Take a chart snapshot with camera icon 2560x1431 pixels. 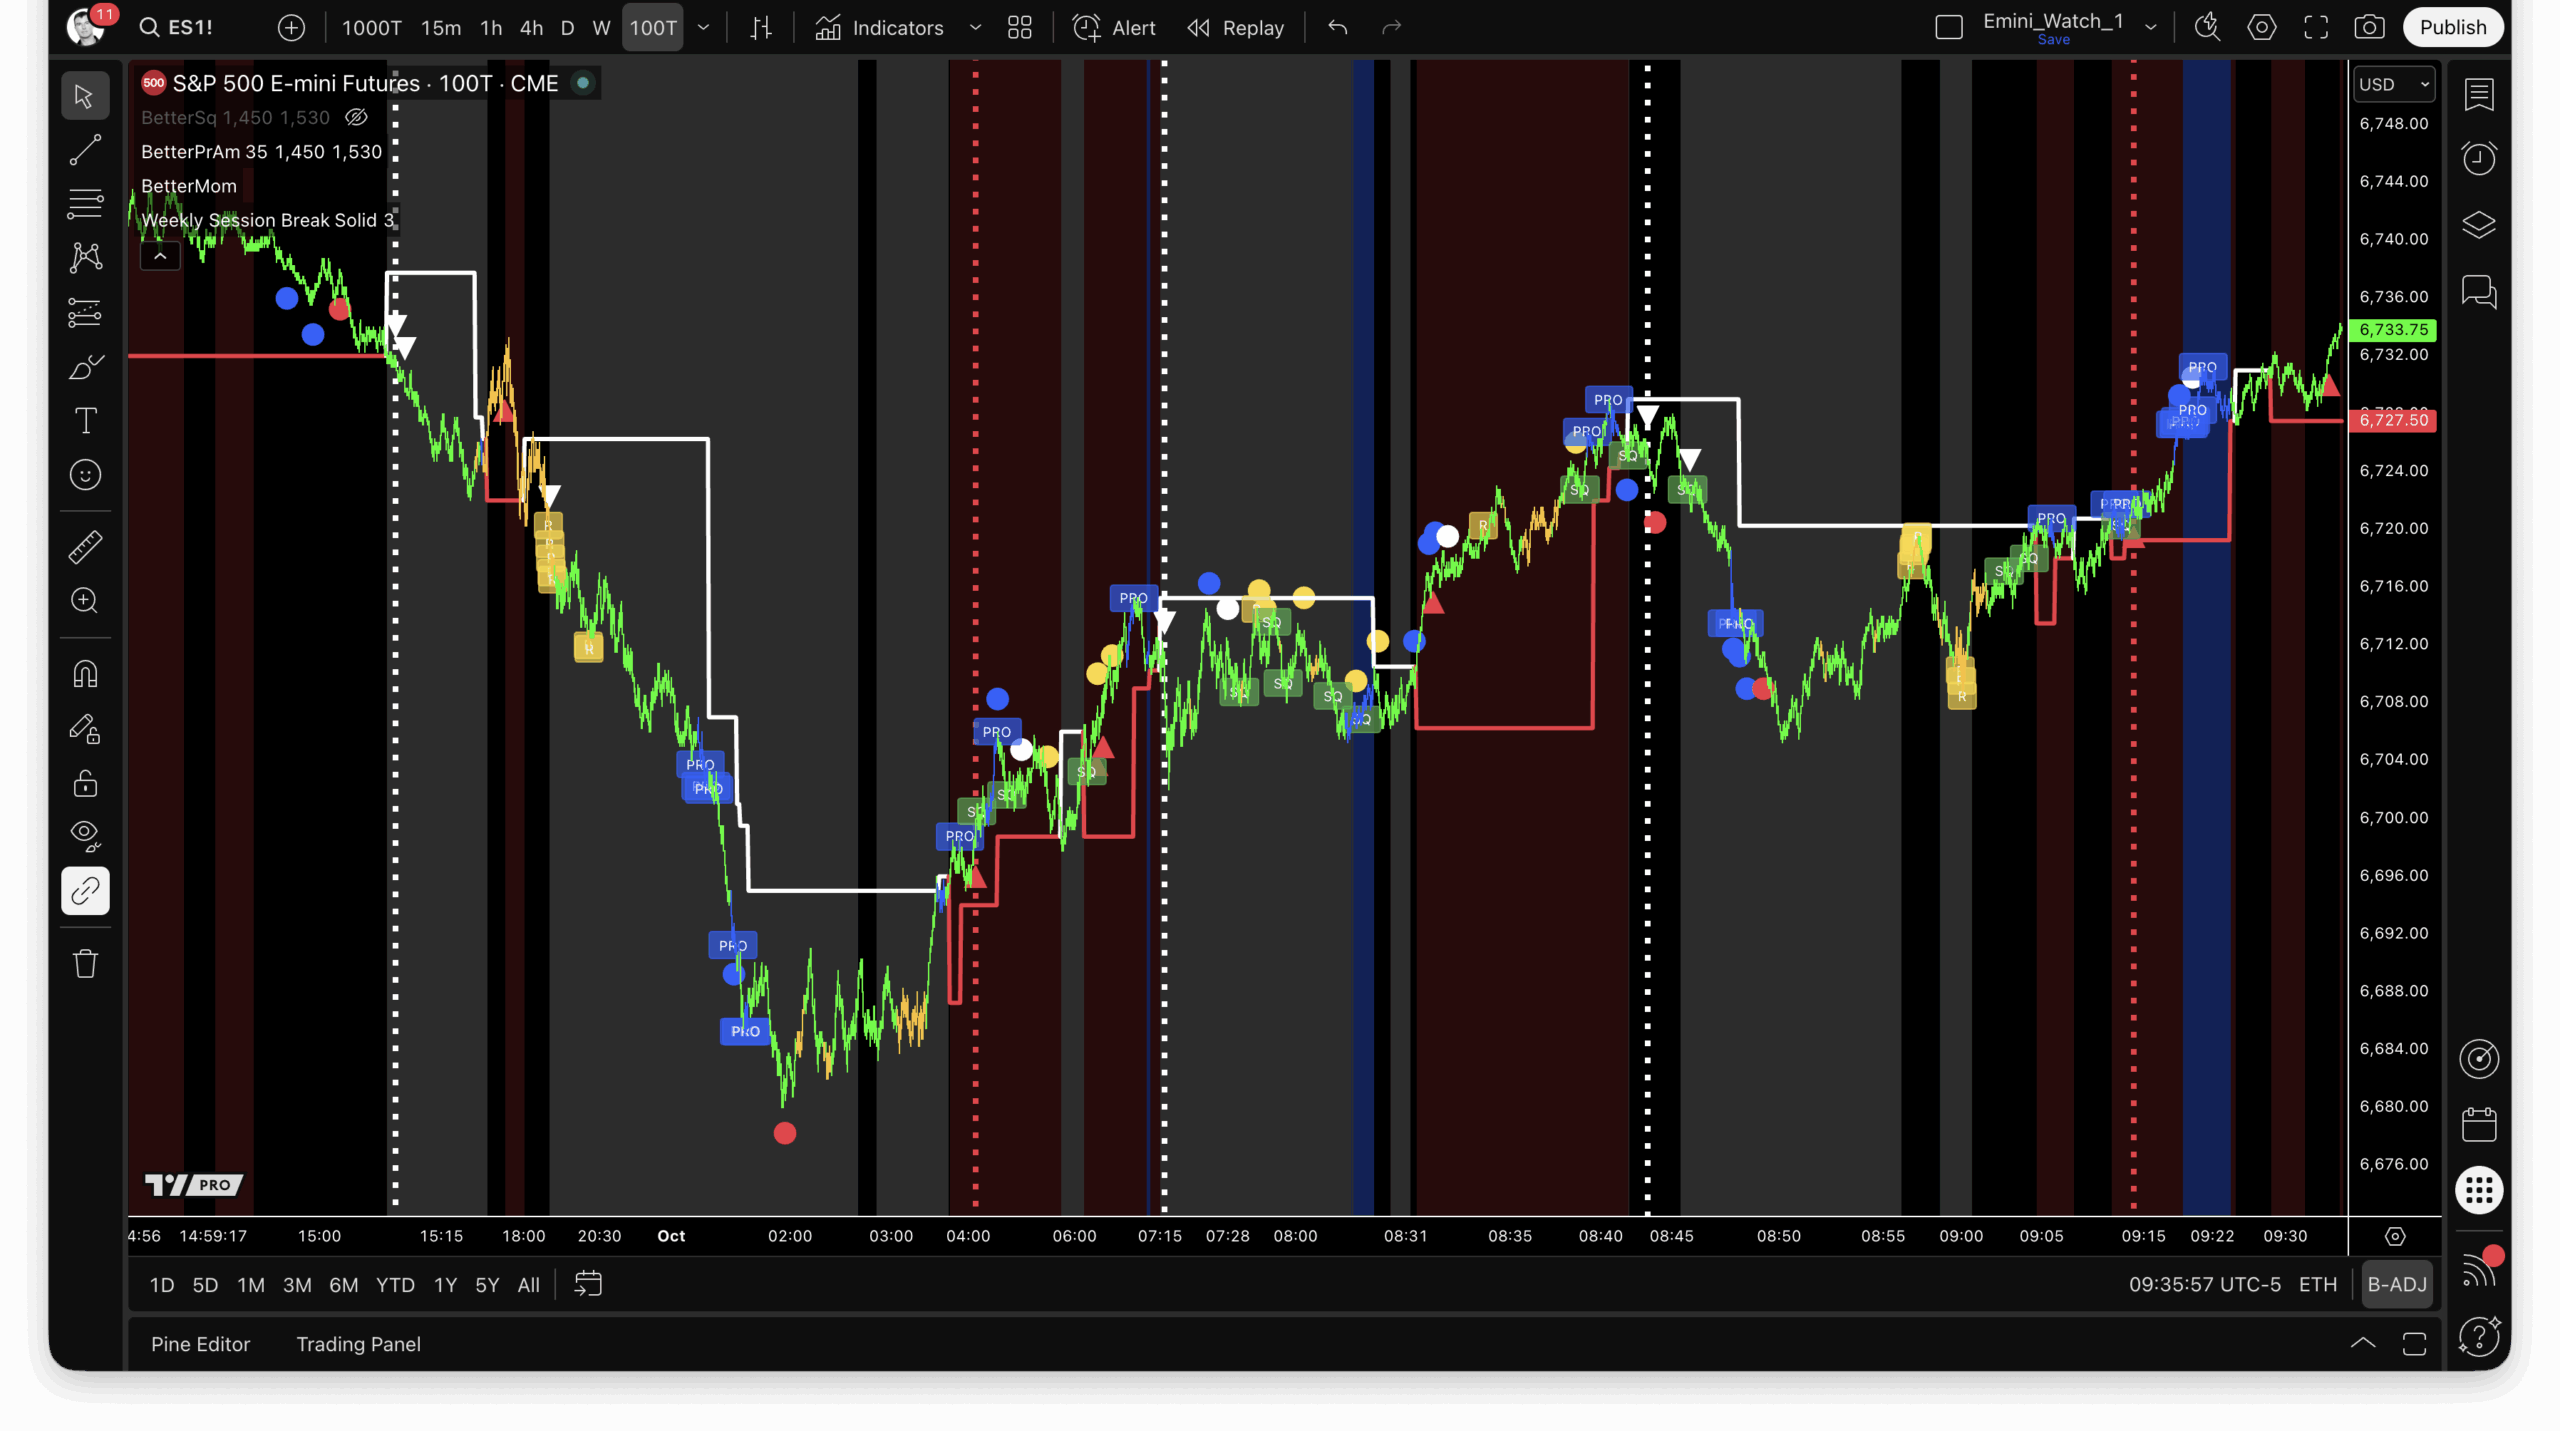(2369, 28)
